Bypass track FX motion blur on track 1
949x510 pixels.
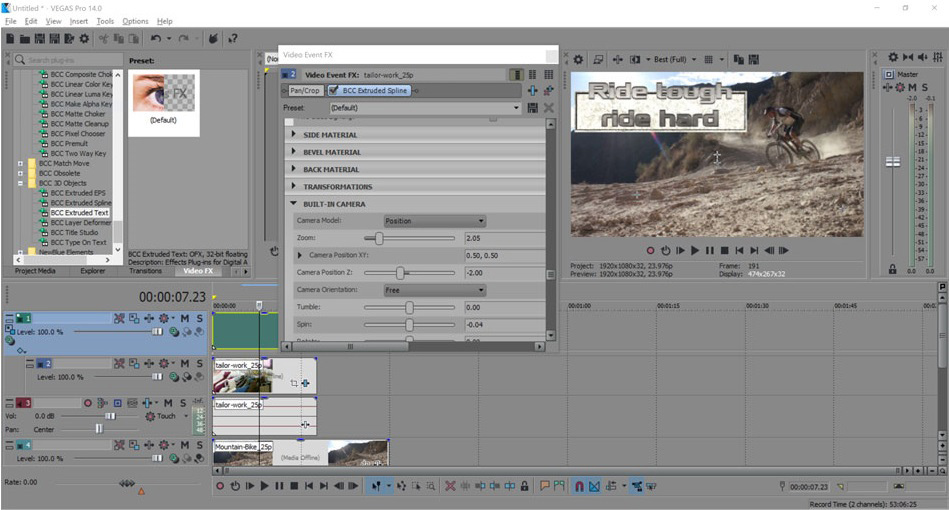[x=119, y=318]
